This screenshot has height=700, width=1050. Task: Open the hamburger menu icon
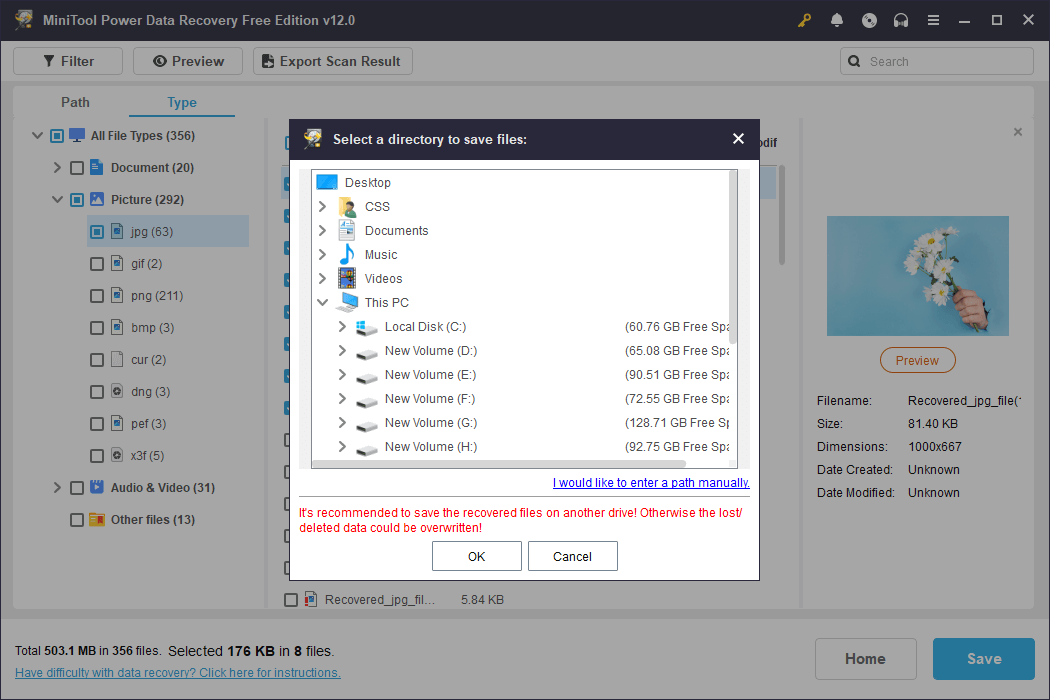pos(933,20)
